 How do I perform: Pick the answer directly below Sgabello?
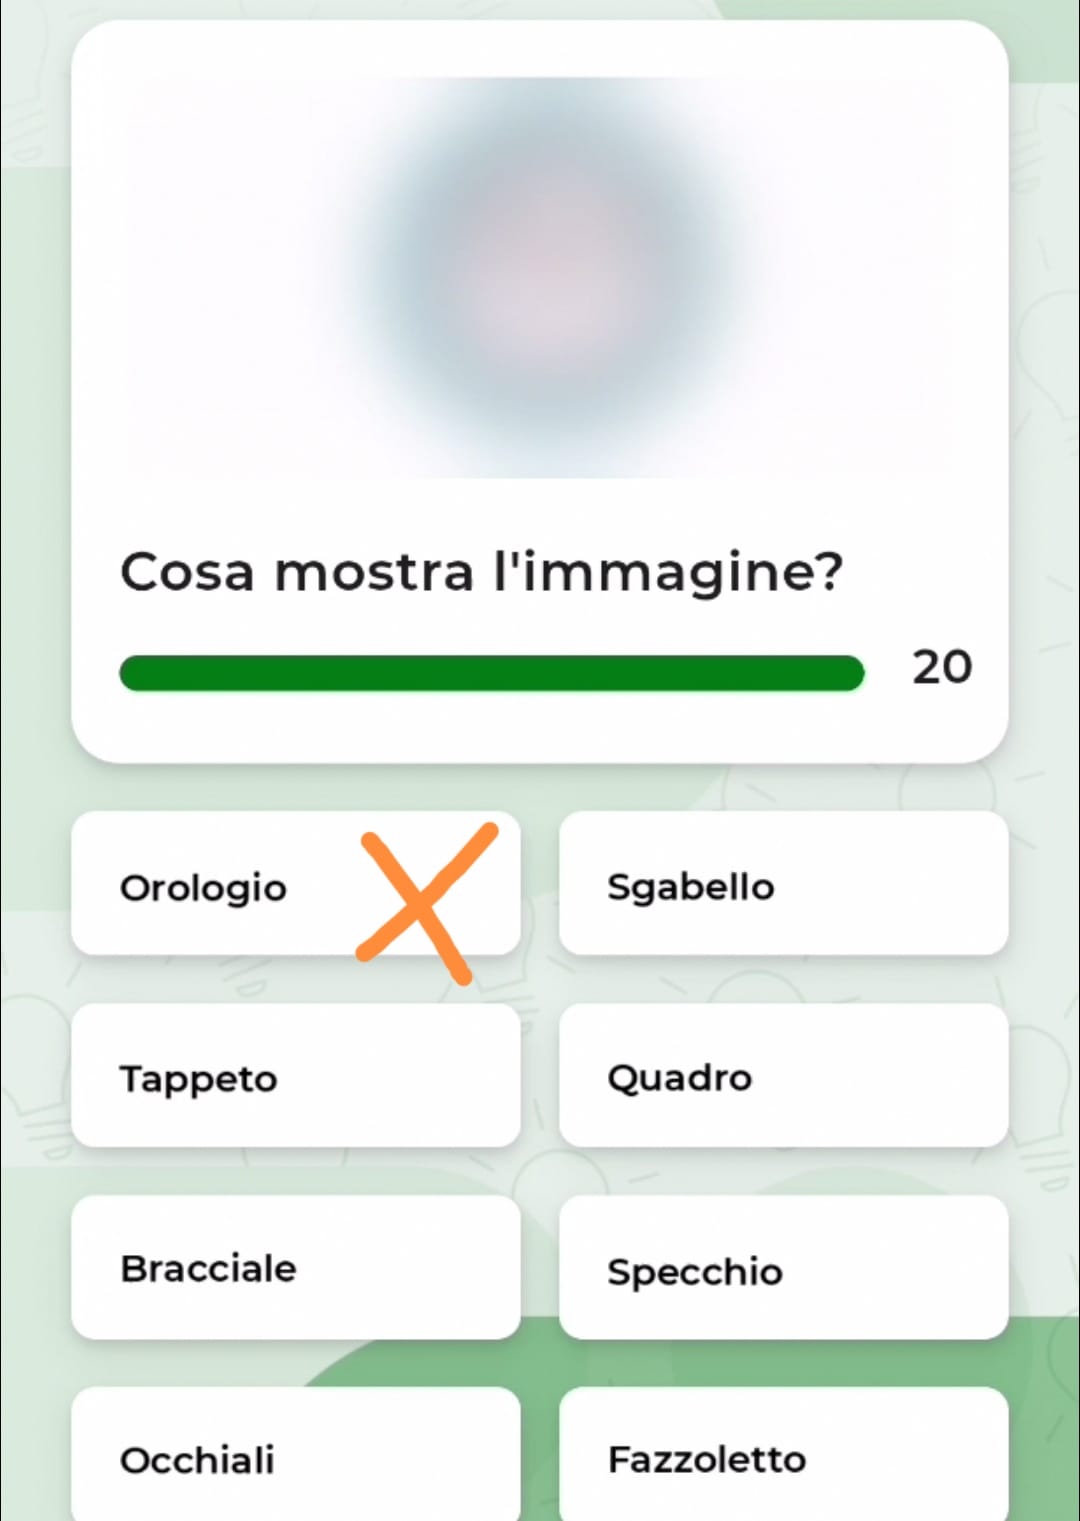tap(783, 1076)
